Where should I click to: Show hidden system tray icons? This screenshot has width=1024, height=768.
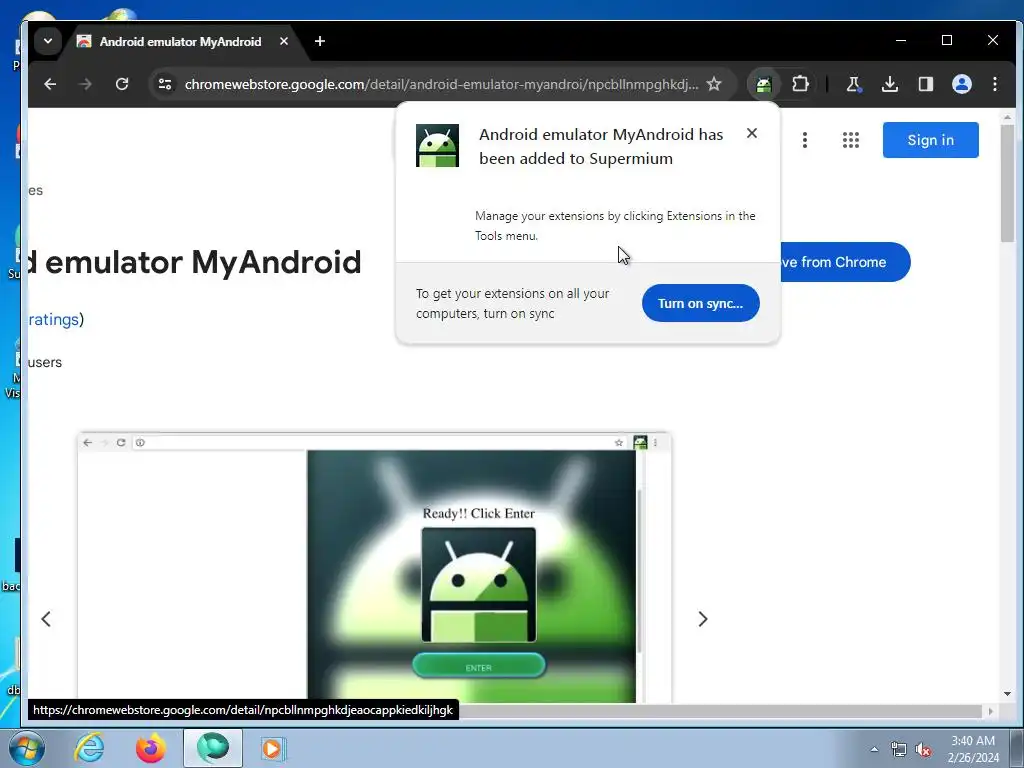pyautogui.click(x=874, y=749)
